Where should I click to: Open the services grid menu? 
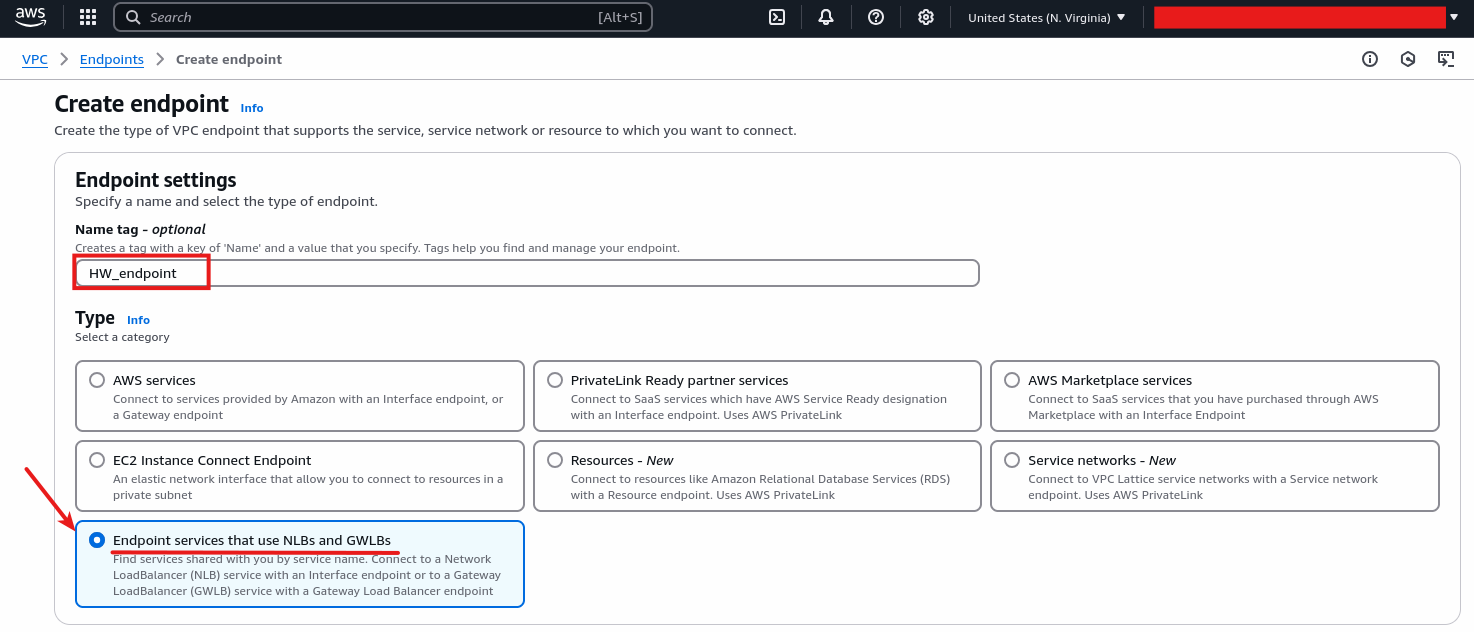point(87,17)
